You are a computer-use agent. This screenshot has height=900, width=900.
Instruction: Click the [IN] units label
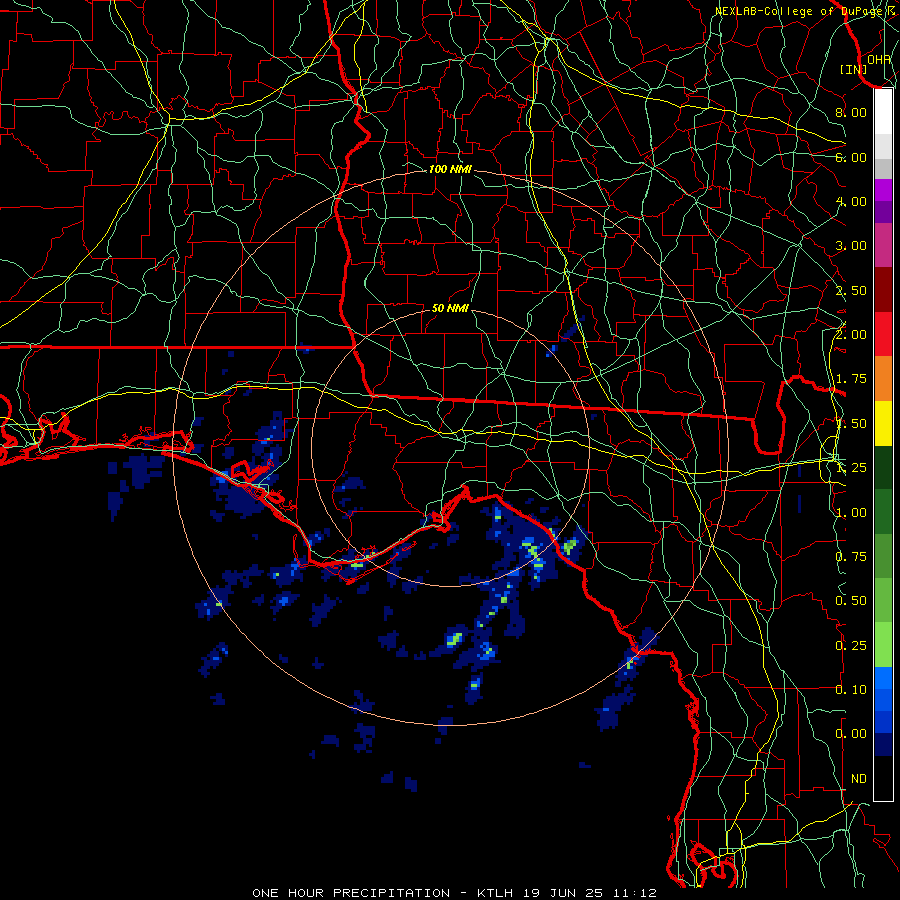(x=854, y=69)
